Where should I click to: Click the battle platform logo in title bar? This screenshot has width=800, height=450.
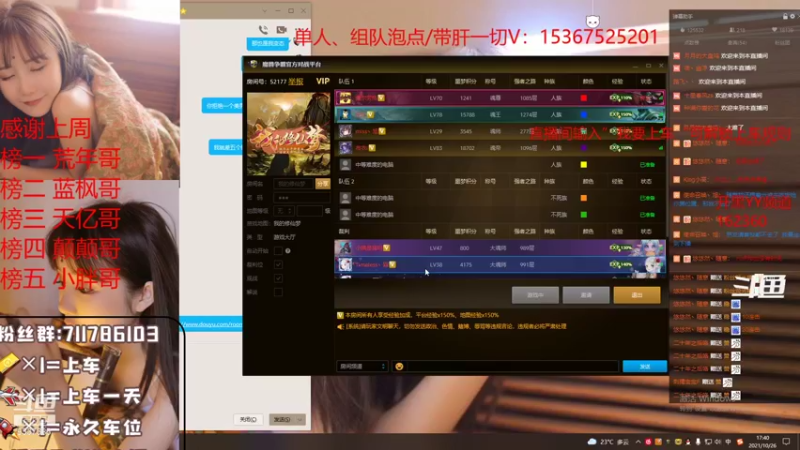click(254, 64)
